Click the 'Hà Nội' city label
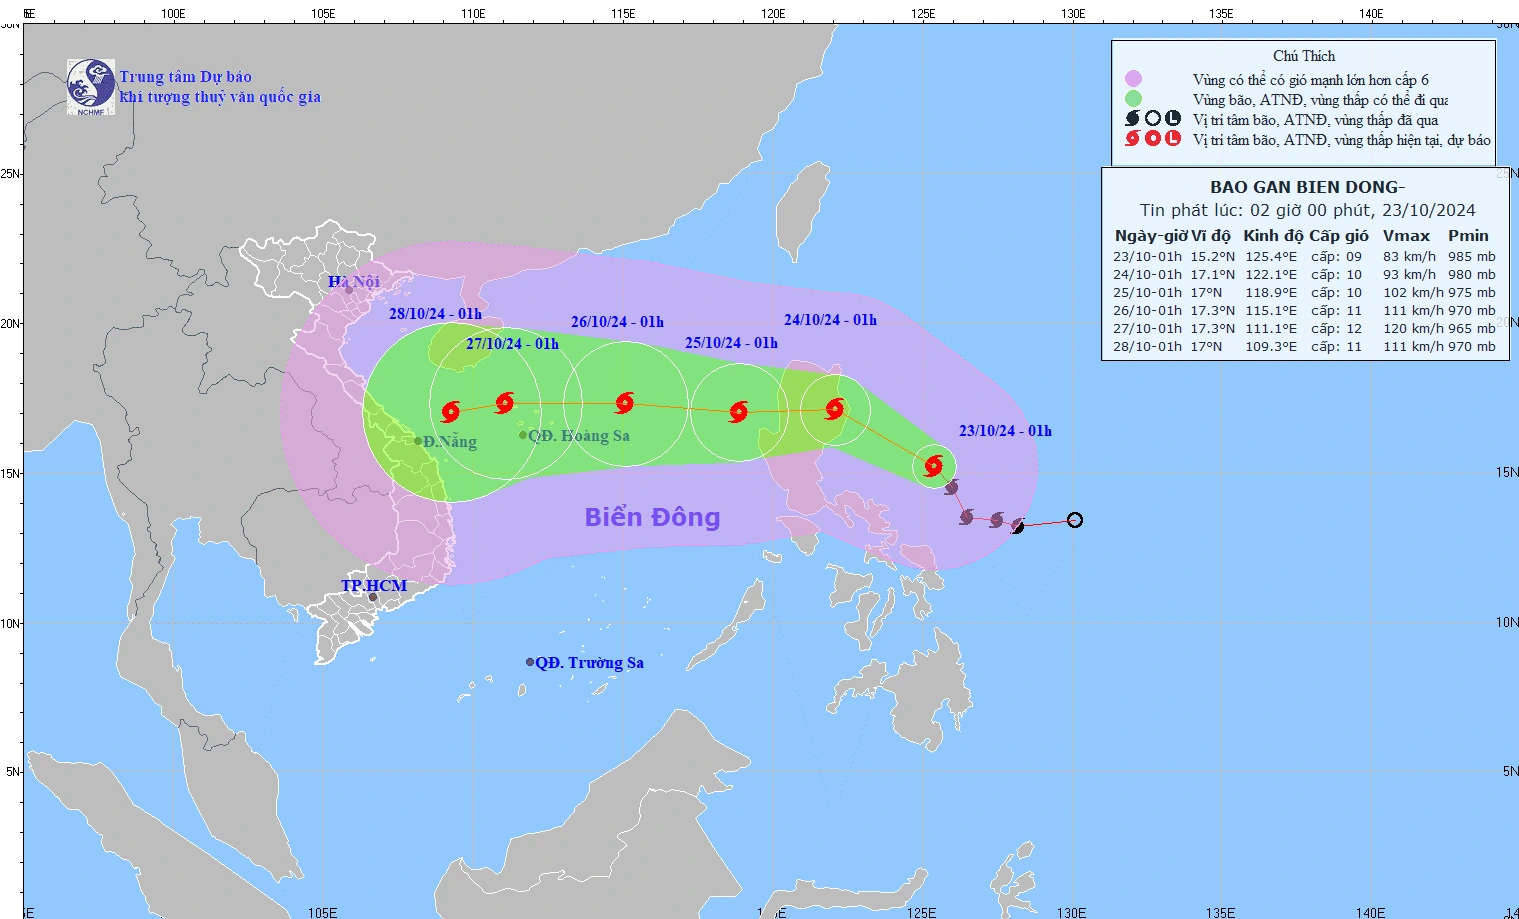This screenshot has width=1519, height=919. [x=354, y=282]
